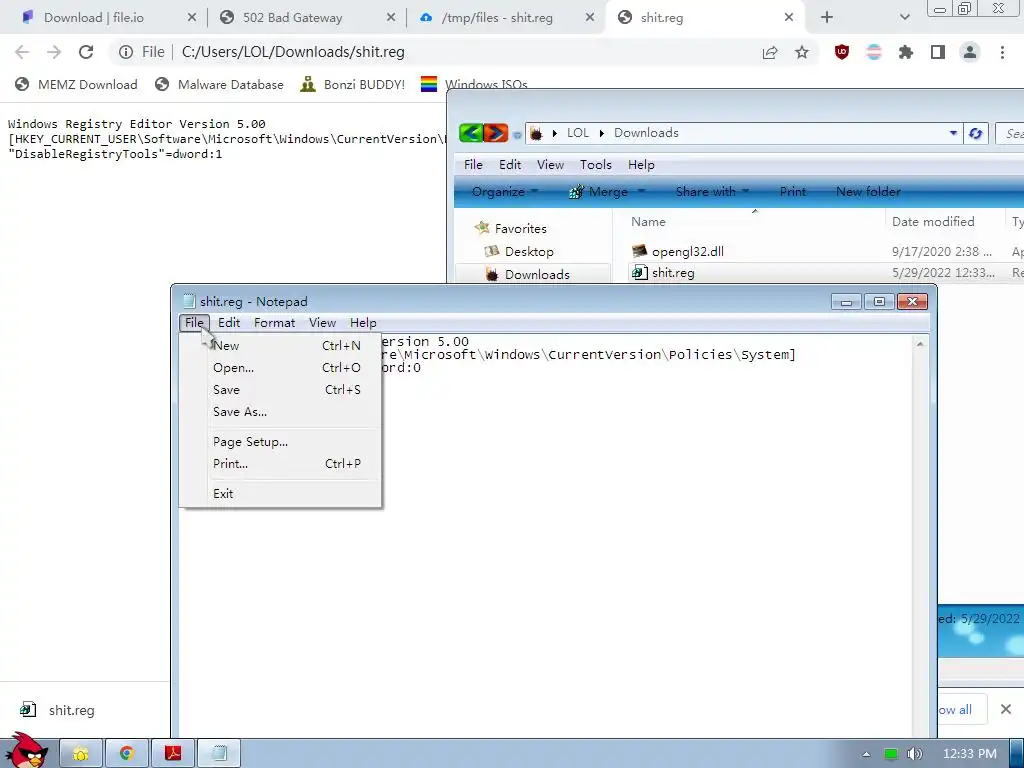Open the tab search chevron
This screenshot has width=1024, height=768.
[x=904, y=18]
